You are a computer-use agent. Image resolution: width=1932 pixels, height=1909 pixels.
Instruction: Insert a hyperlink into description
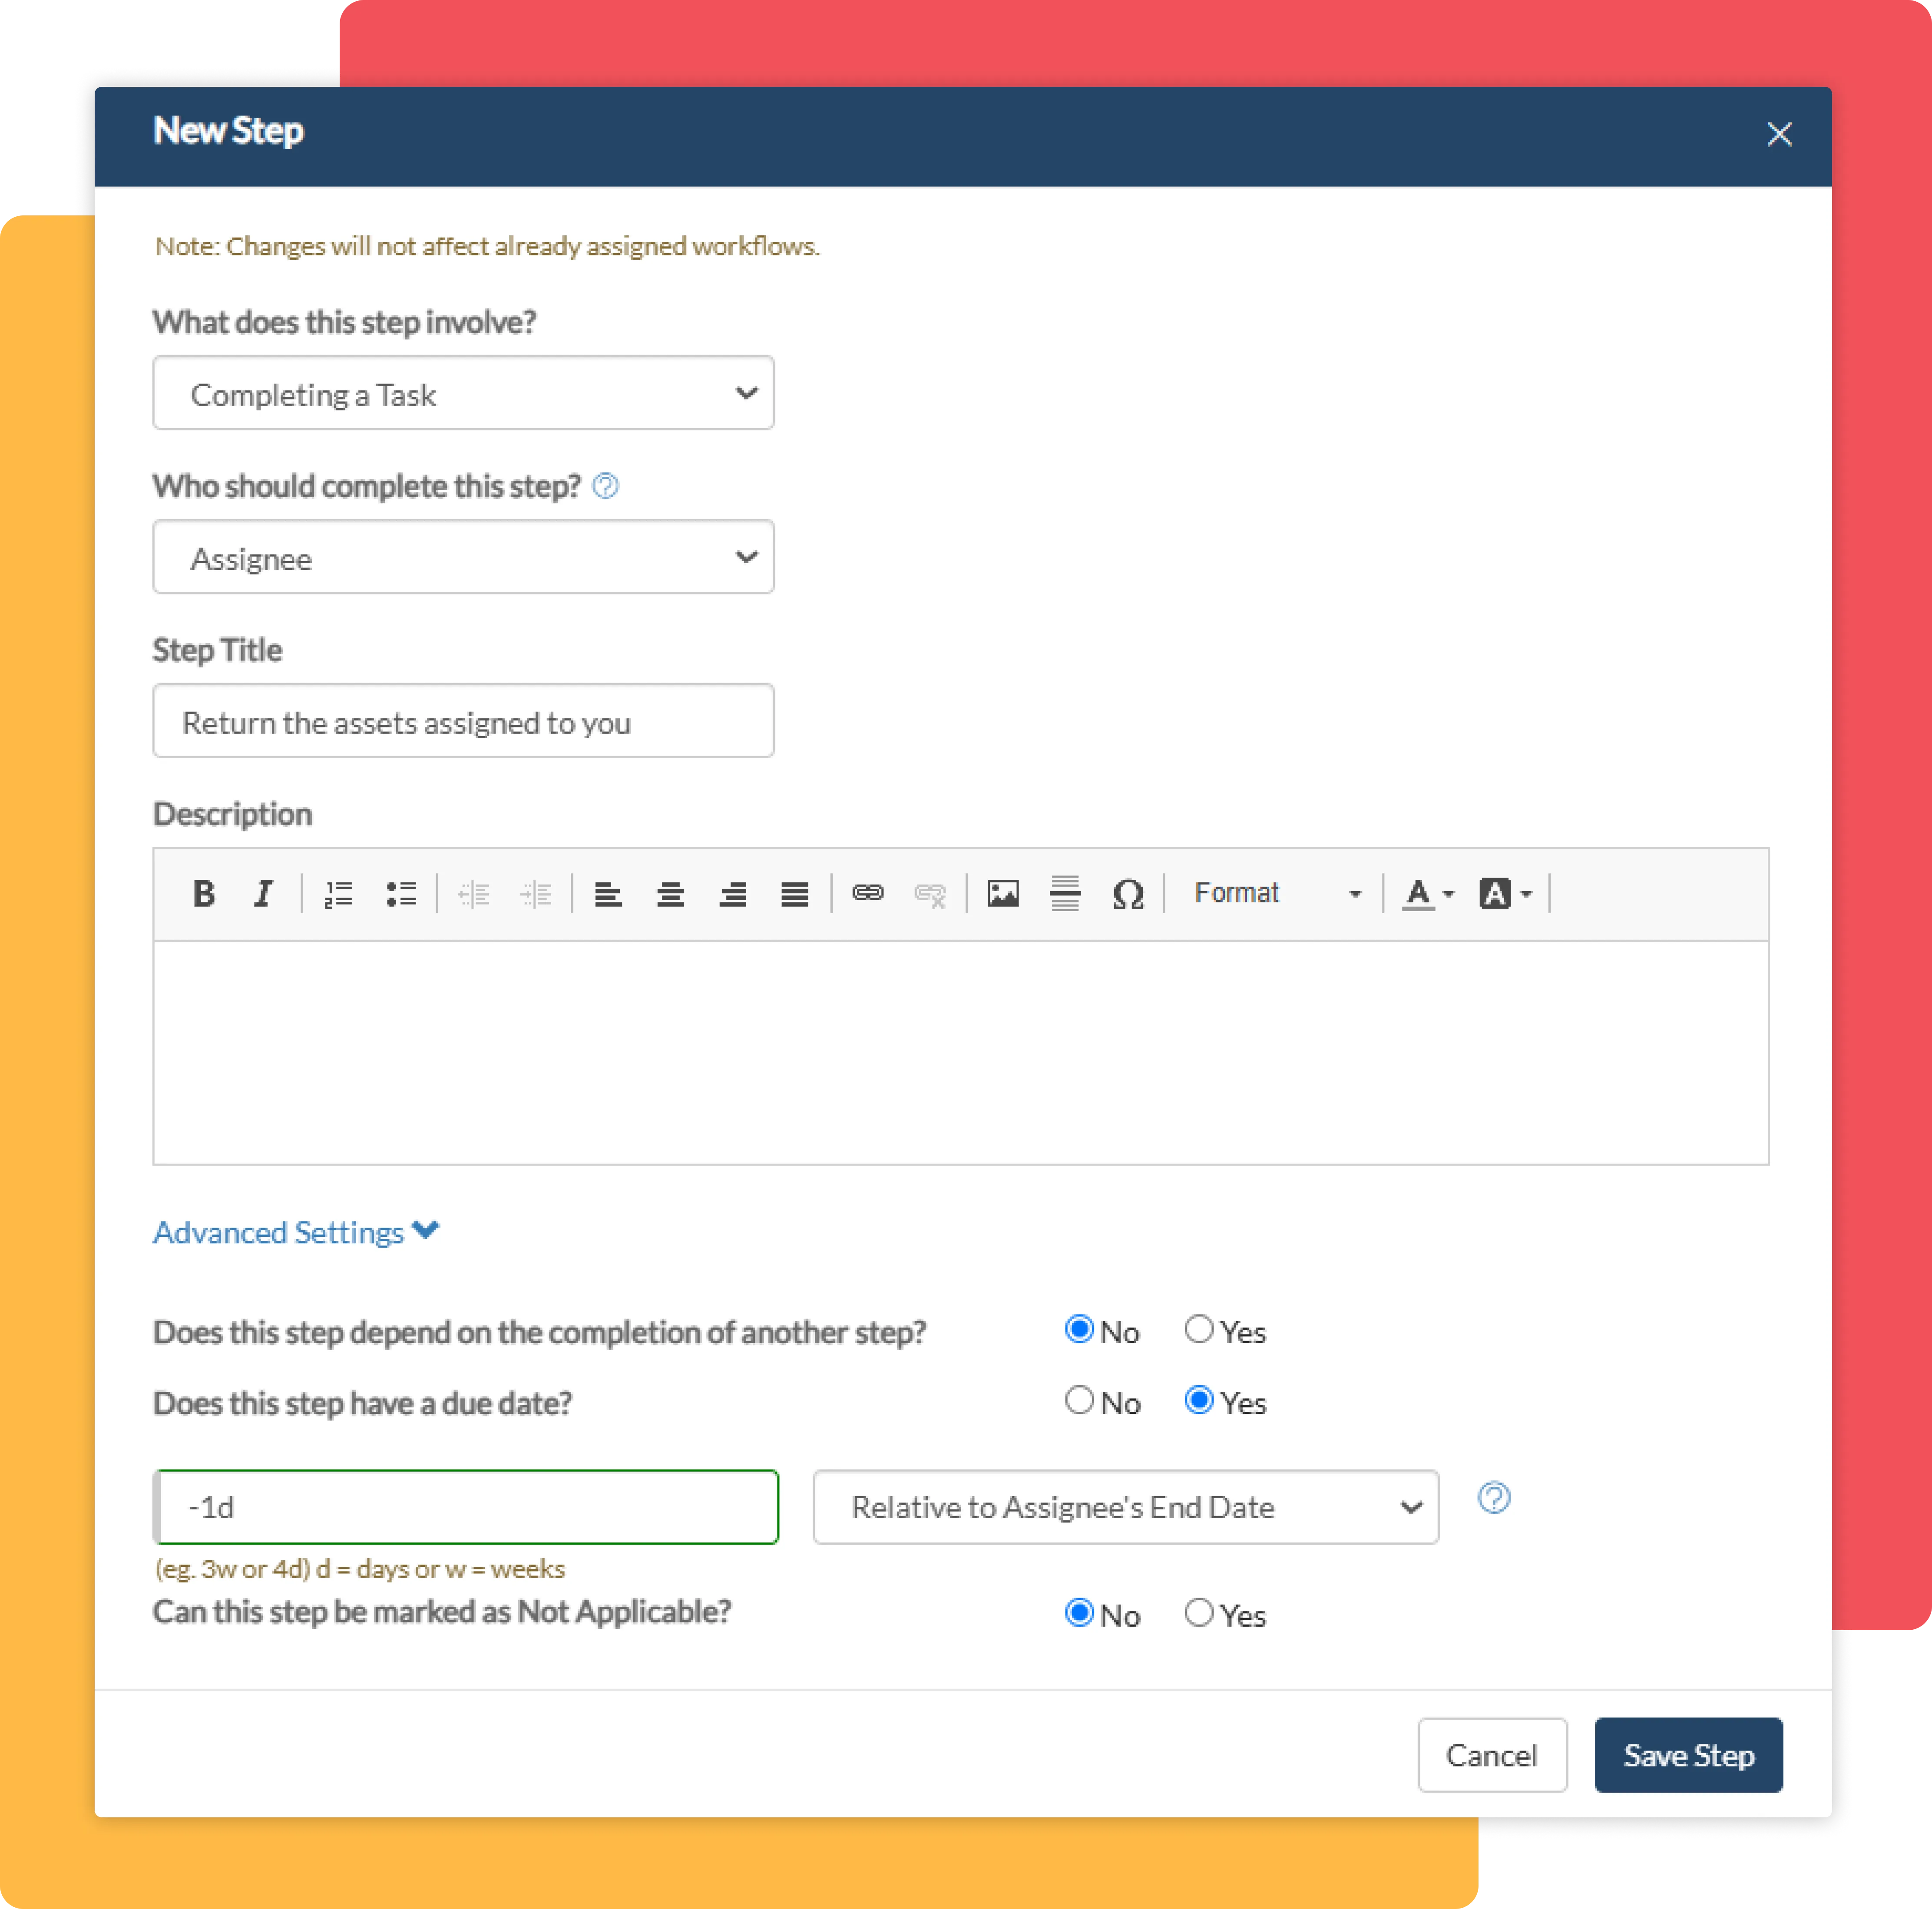(x=867, y=893)
